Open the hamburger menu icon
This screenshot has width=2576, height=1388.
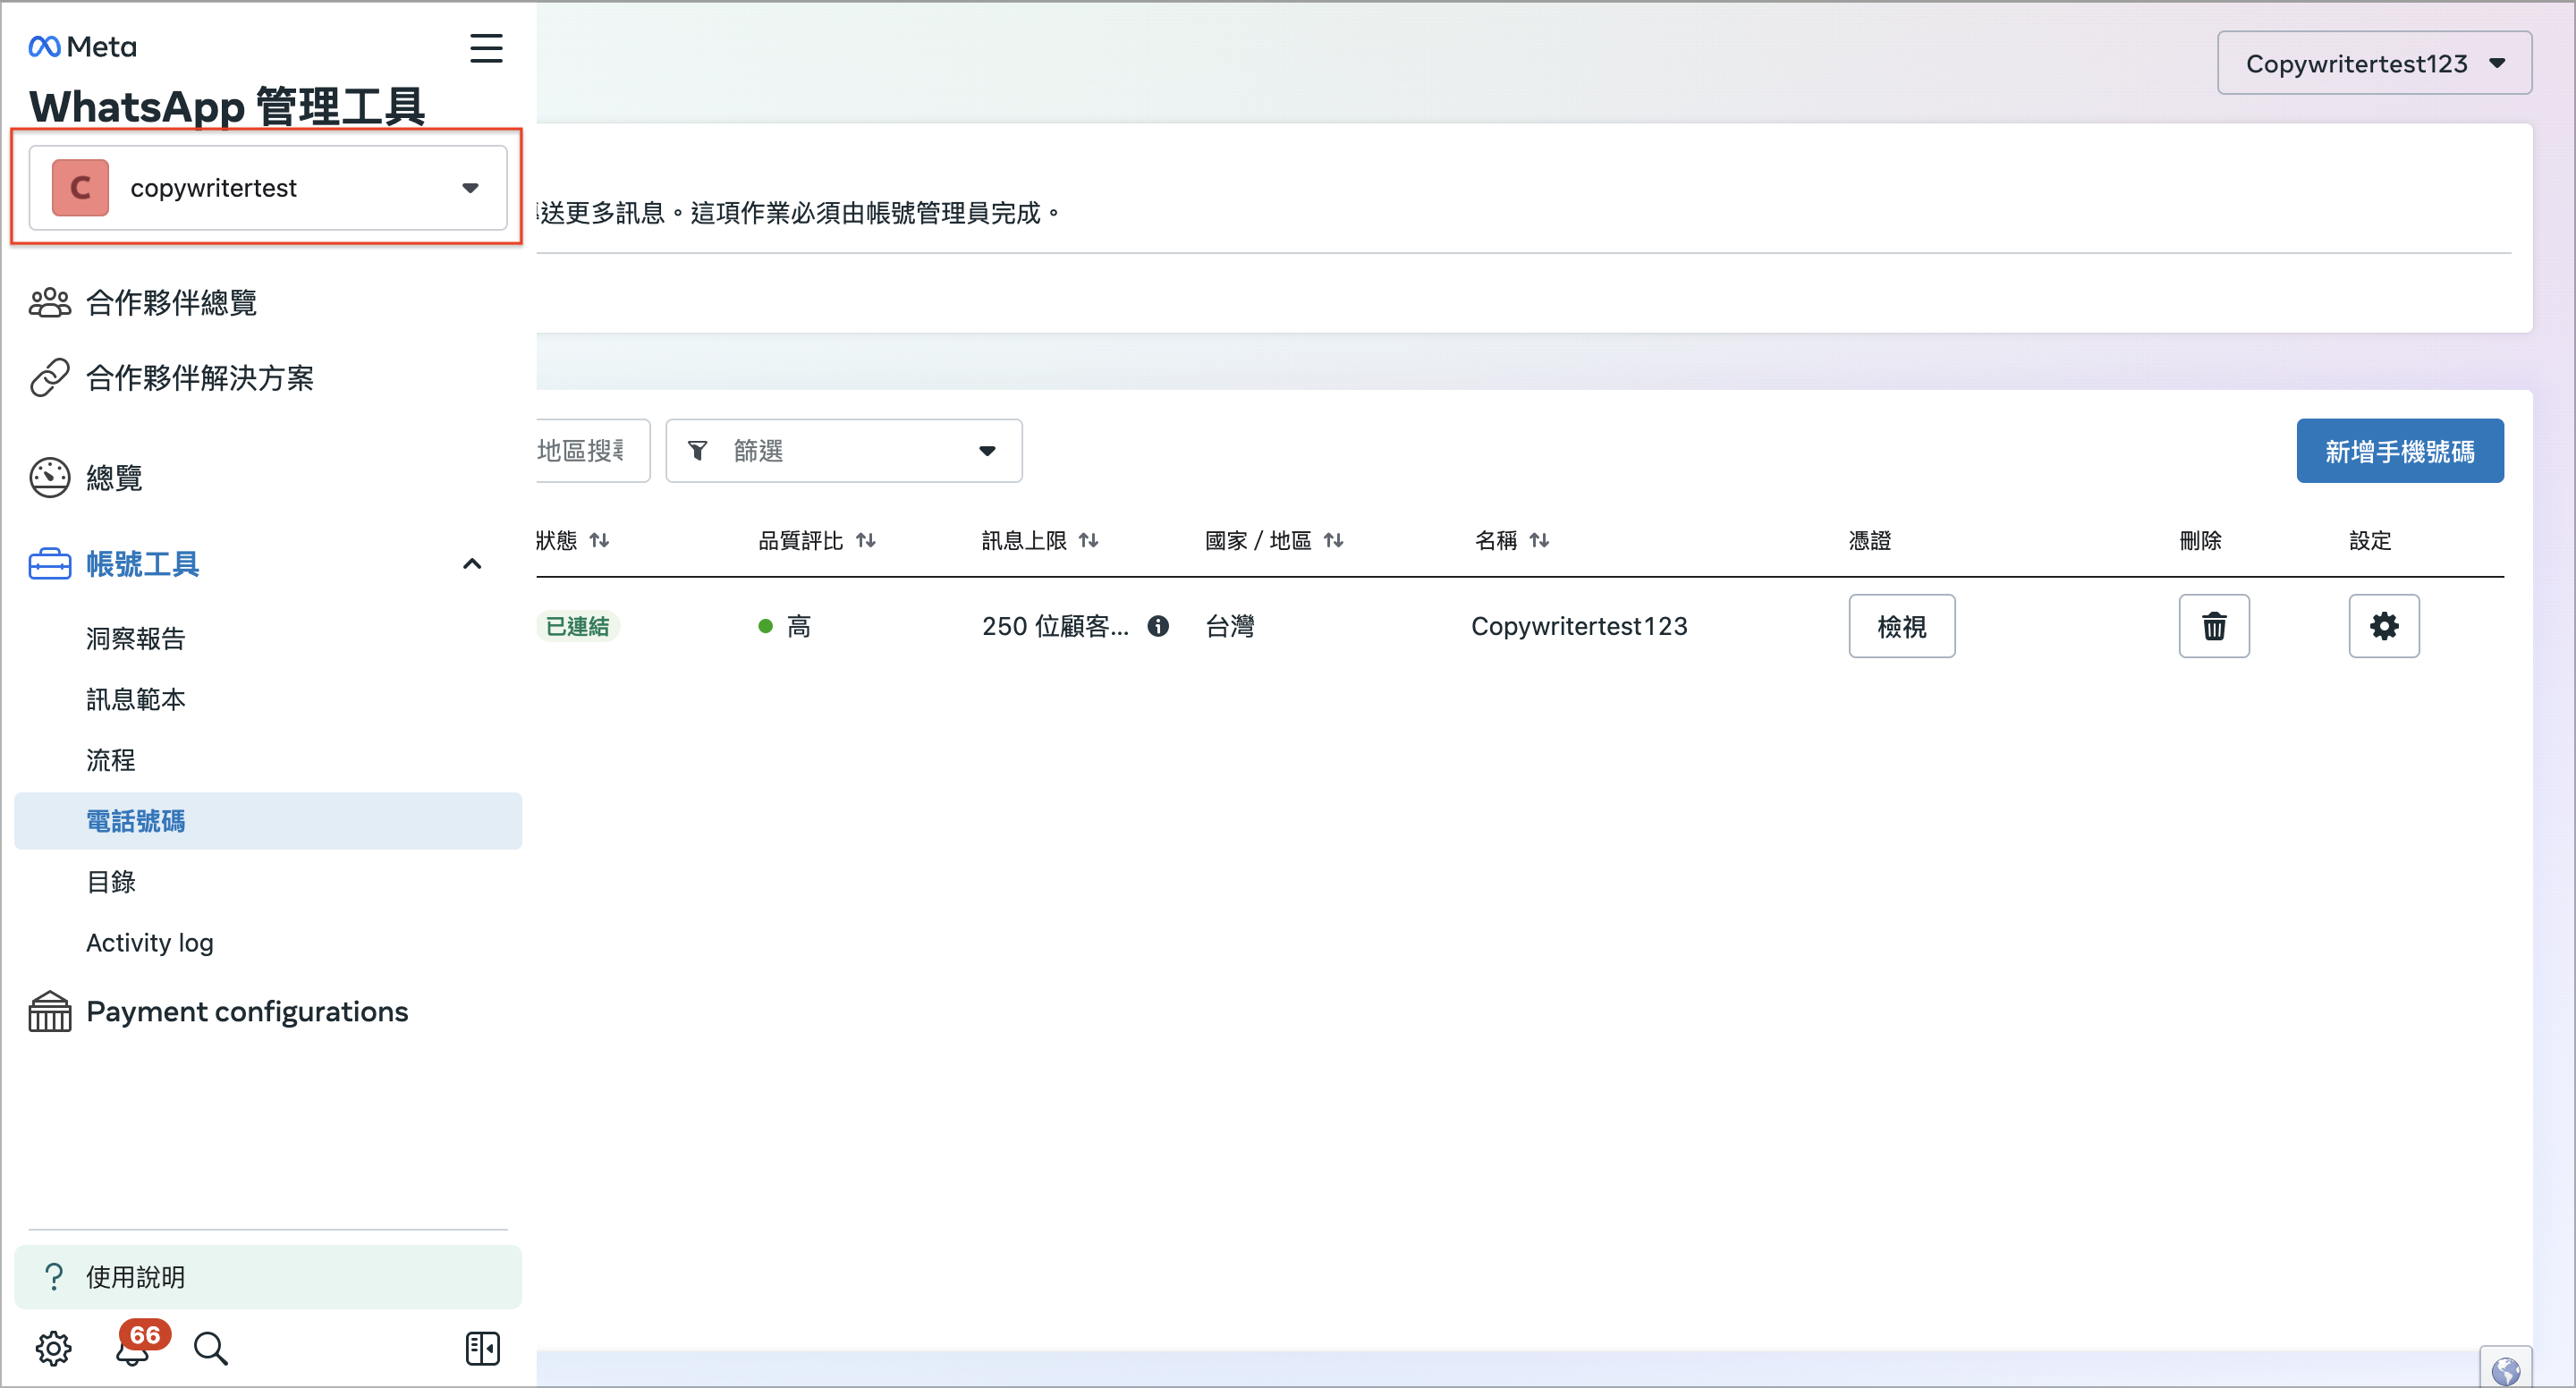click(x=486, y=47)
